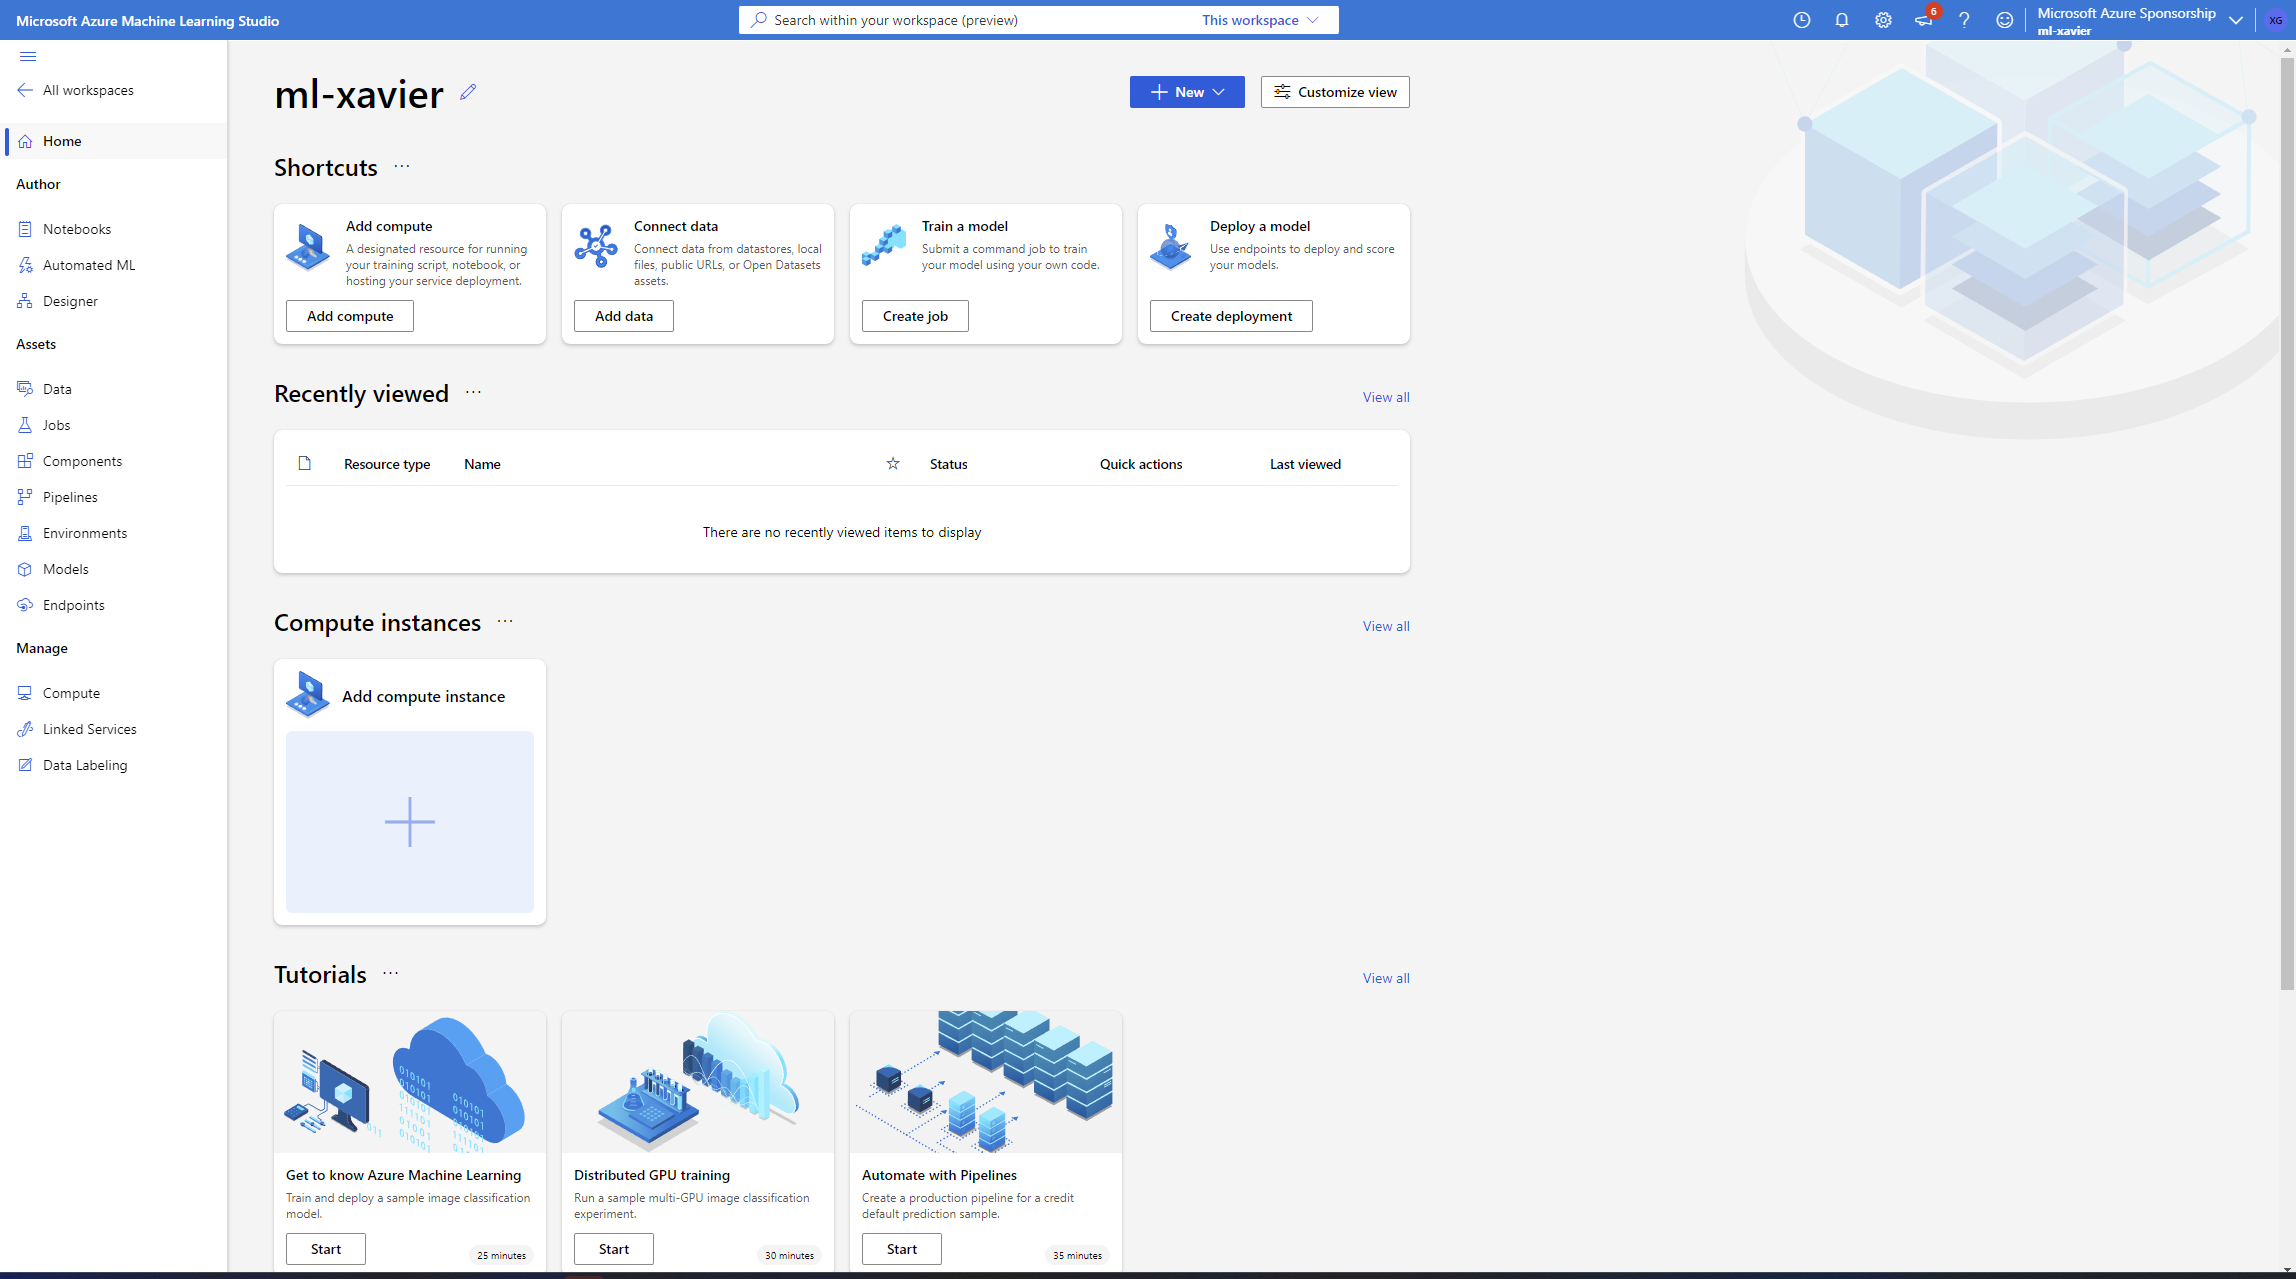Screen dimensions: 2296x1279
Task: Click the Add compute instance plus tile
Action: pyautogui.click(x=410, y=821)
